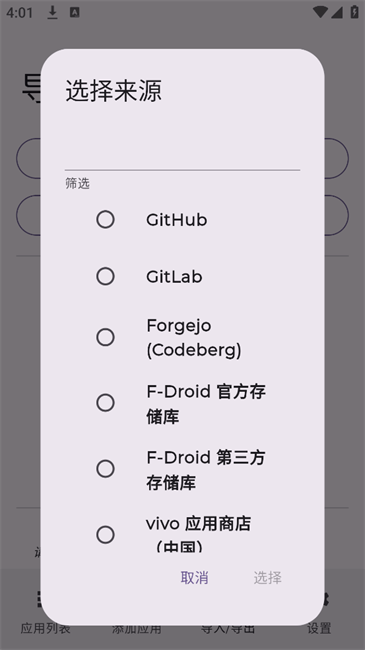Tap the 选择 confirm button

click(x=268, y=577)
